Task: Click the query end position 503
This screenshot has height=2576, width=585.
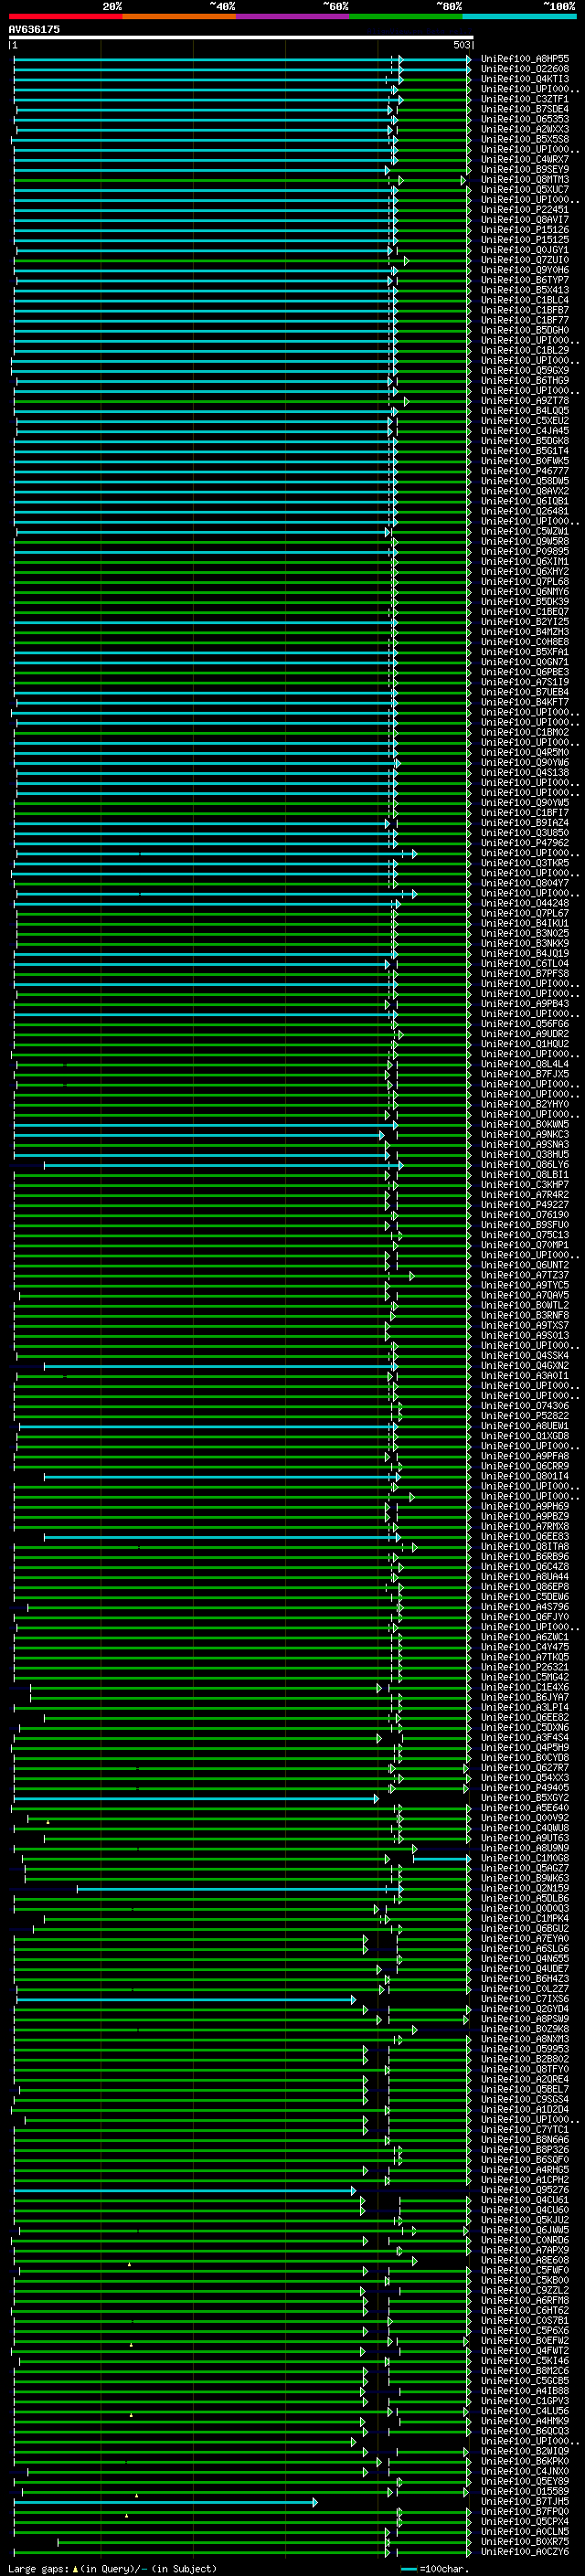Action: click(x=462, y=45)
